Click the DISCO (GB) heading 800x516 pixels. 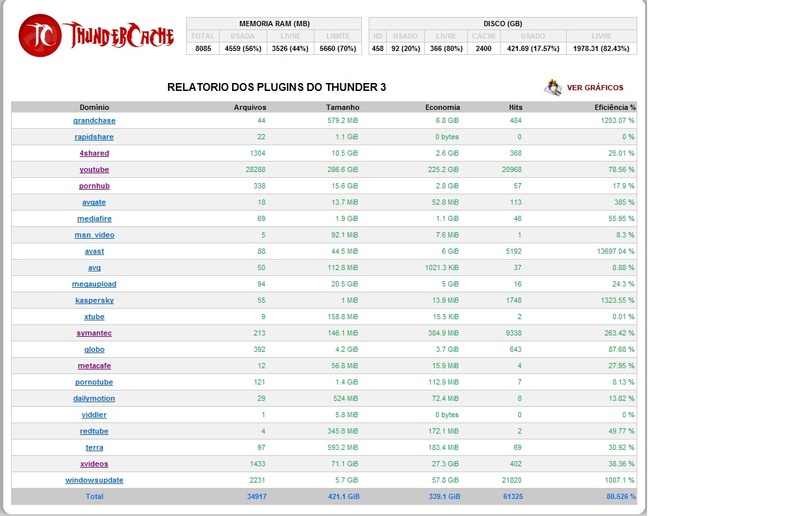(503, 23)
